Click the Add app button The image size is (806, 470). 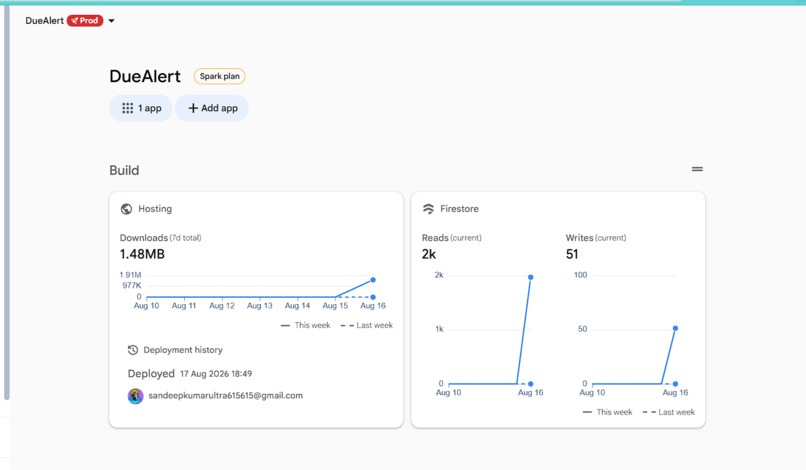(x=212, y=108)
